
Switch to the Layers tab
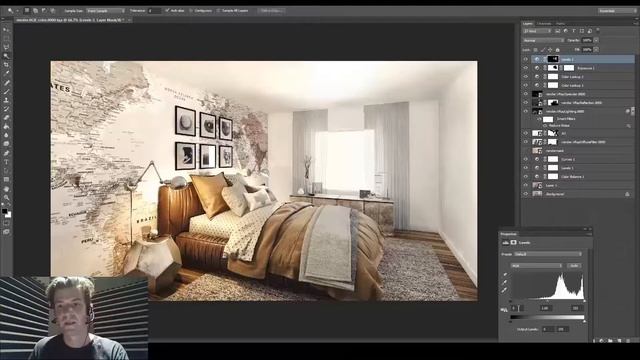point(528,24)
